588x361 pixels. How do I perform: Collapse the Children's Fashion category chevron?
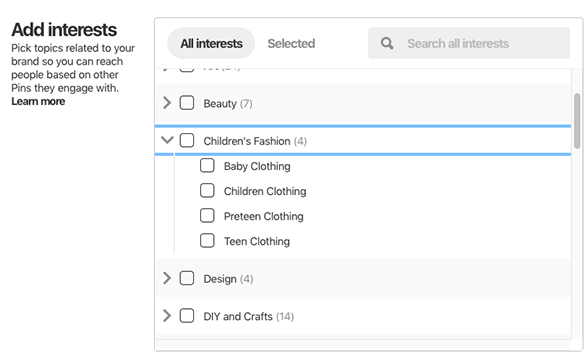[x=167, y=140]
